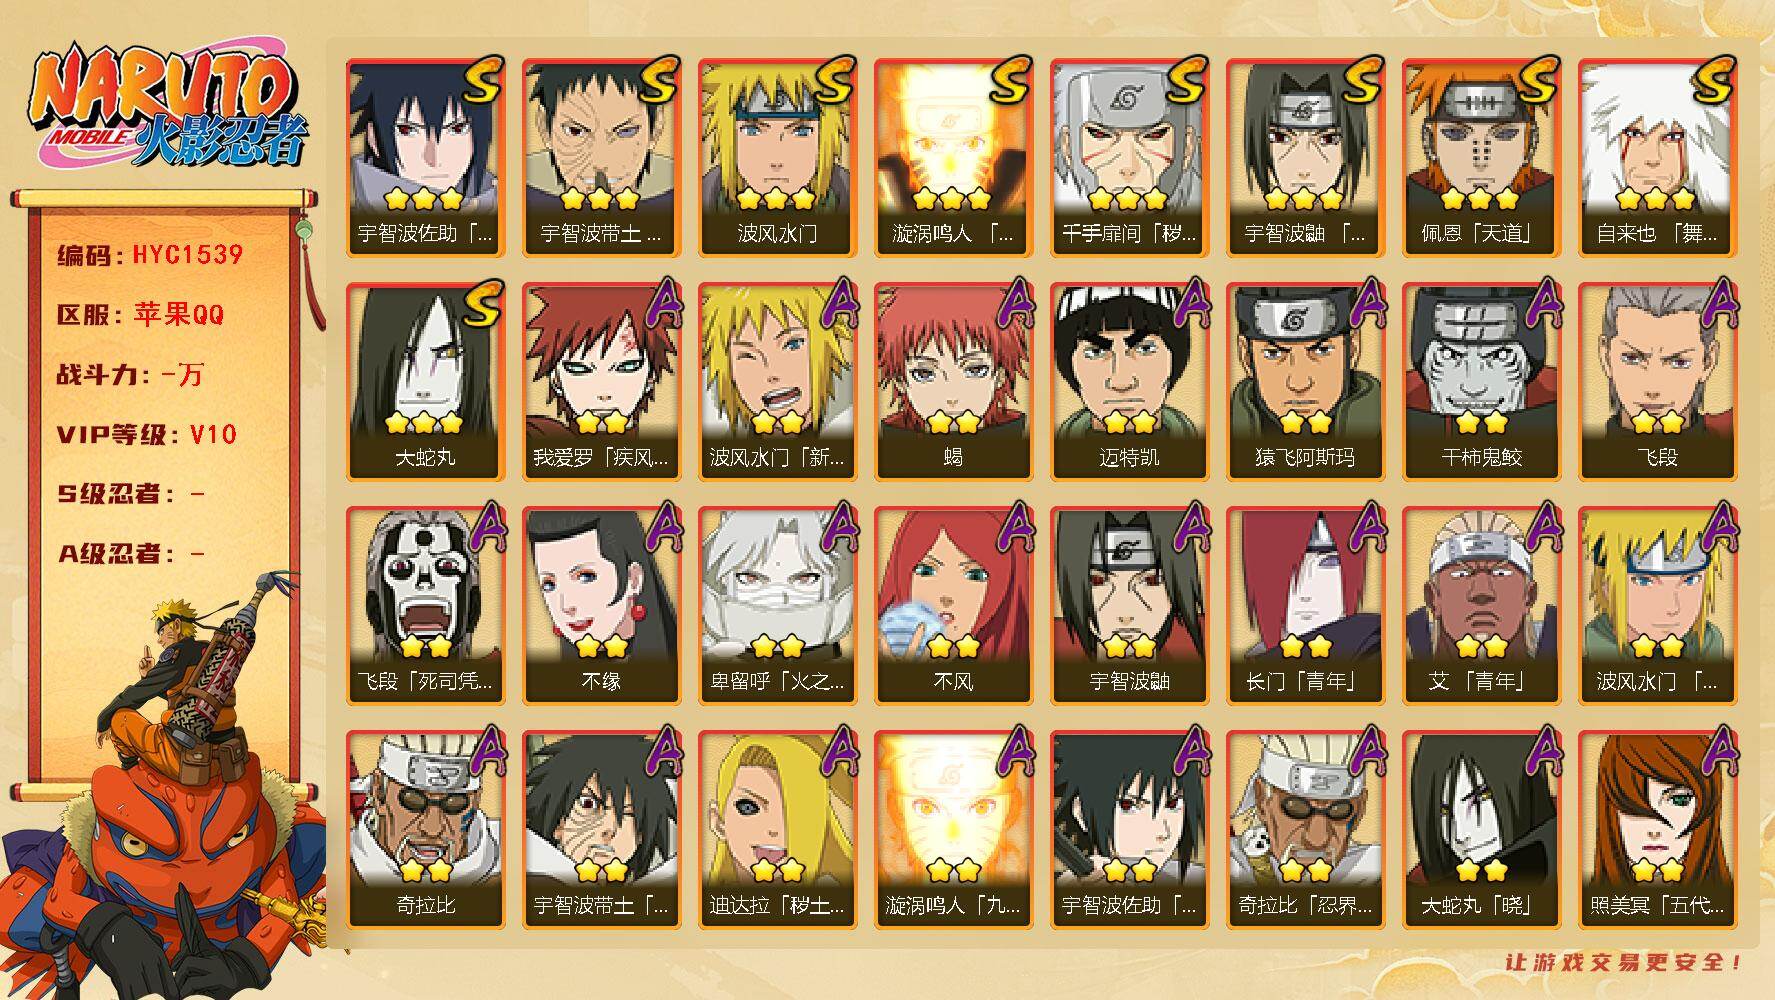Click the 编码 HYC1539 account code text
1775x1000 pixels.
150,255
